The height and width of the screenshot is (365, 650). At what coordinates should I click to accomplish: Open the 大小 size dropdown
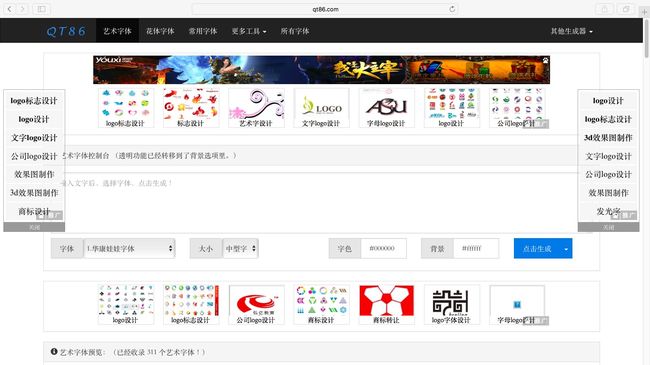pyautogui.click(x=240, y=248)
